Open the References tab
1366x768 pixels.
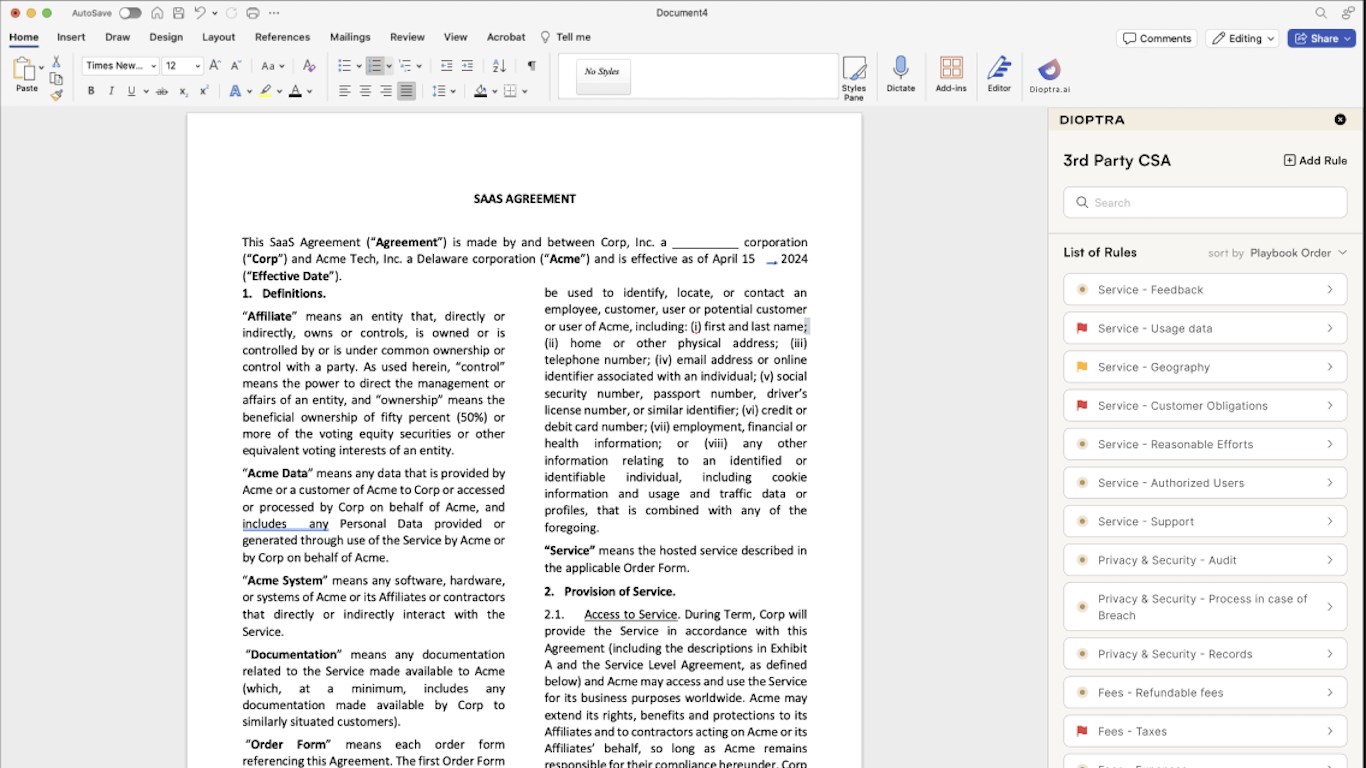283,37
